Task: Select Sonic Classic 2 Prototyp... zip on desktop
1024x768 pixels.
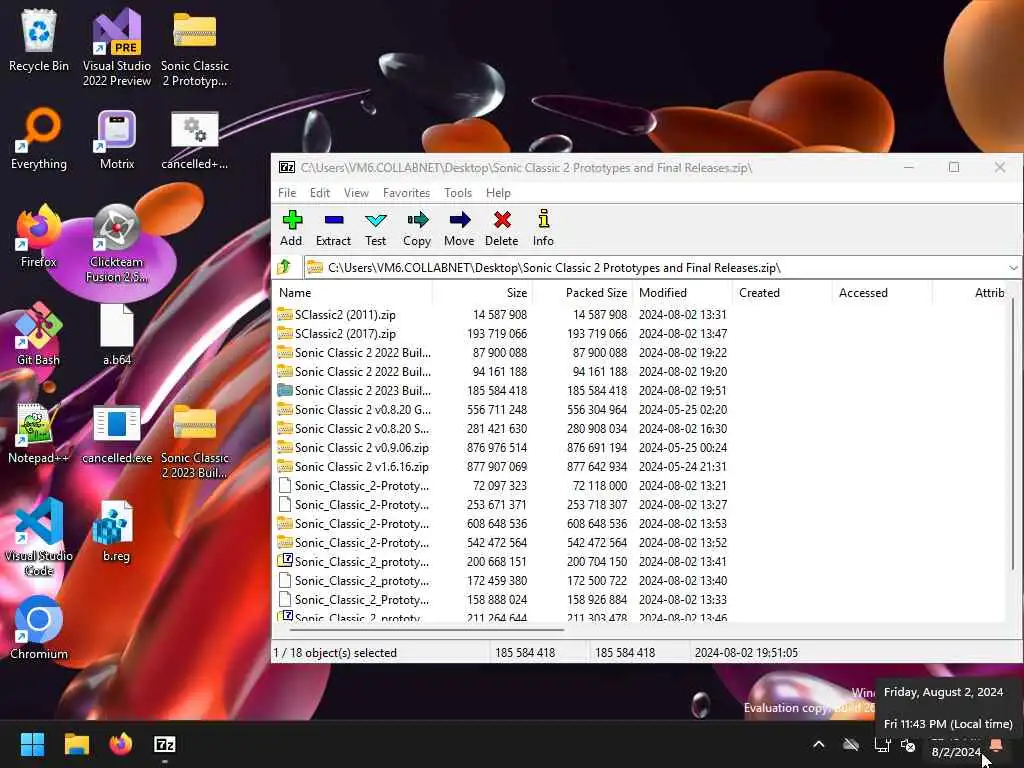Action: pyautogui.click(x=195, y=49)
